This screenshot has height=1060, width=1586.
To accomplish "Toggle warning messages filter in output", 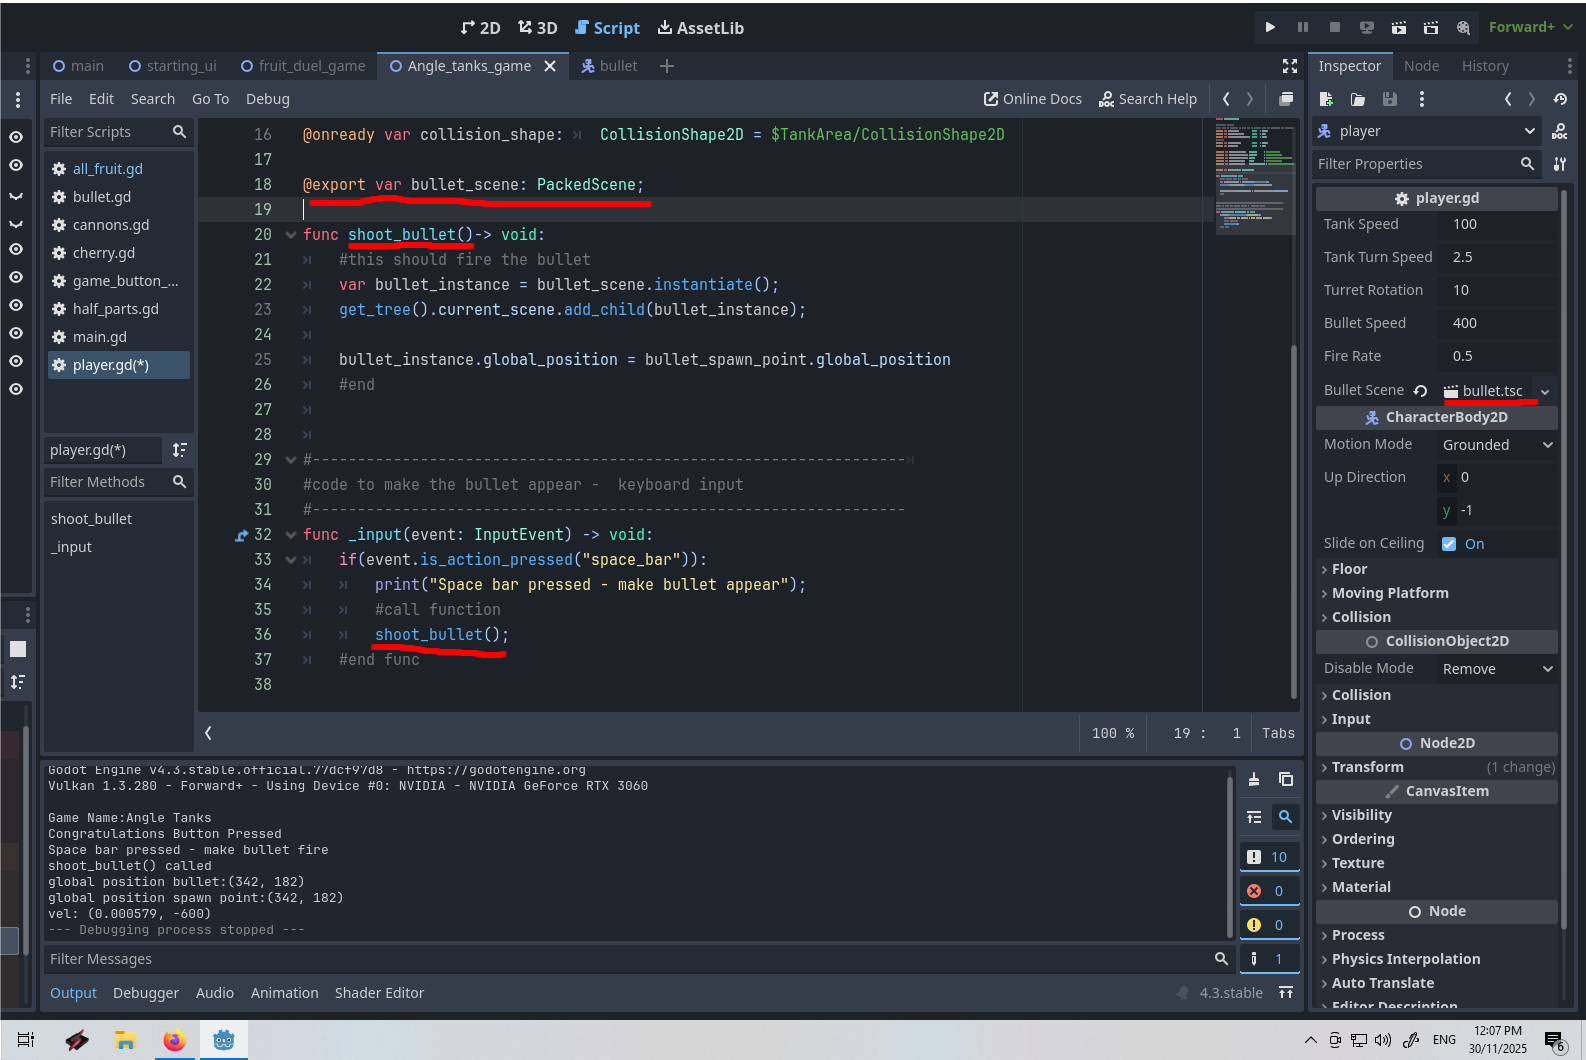I will [1268, 925].
